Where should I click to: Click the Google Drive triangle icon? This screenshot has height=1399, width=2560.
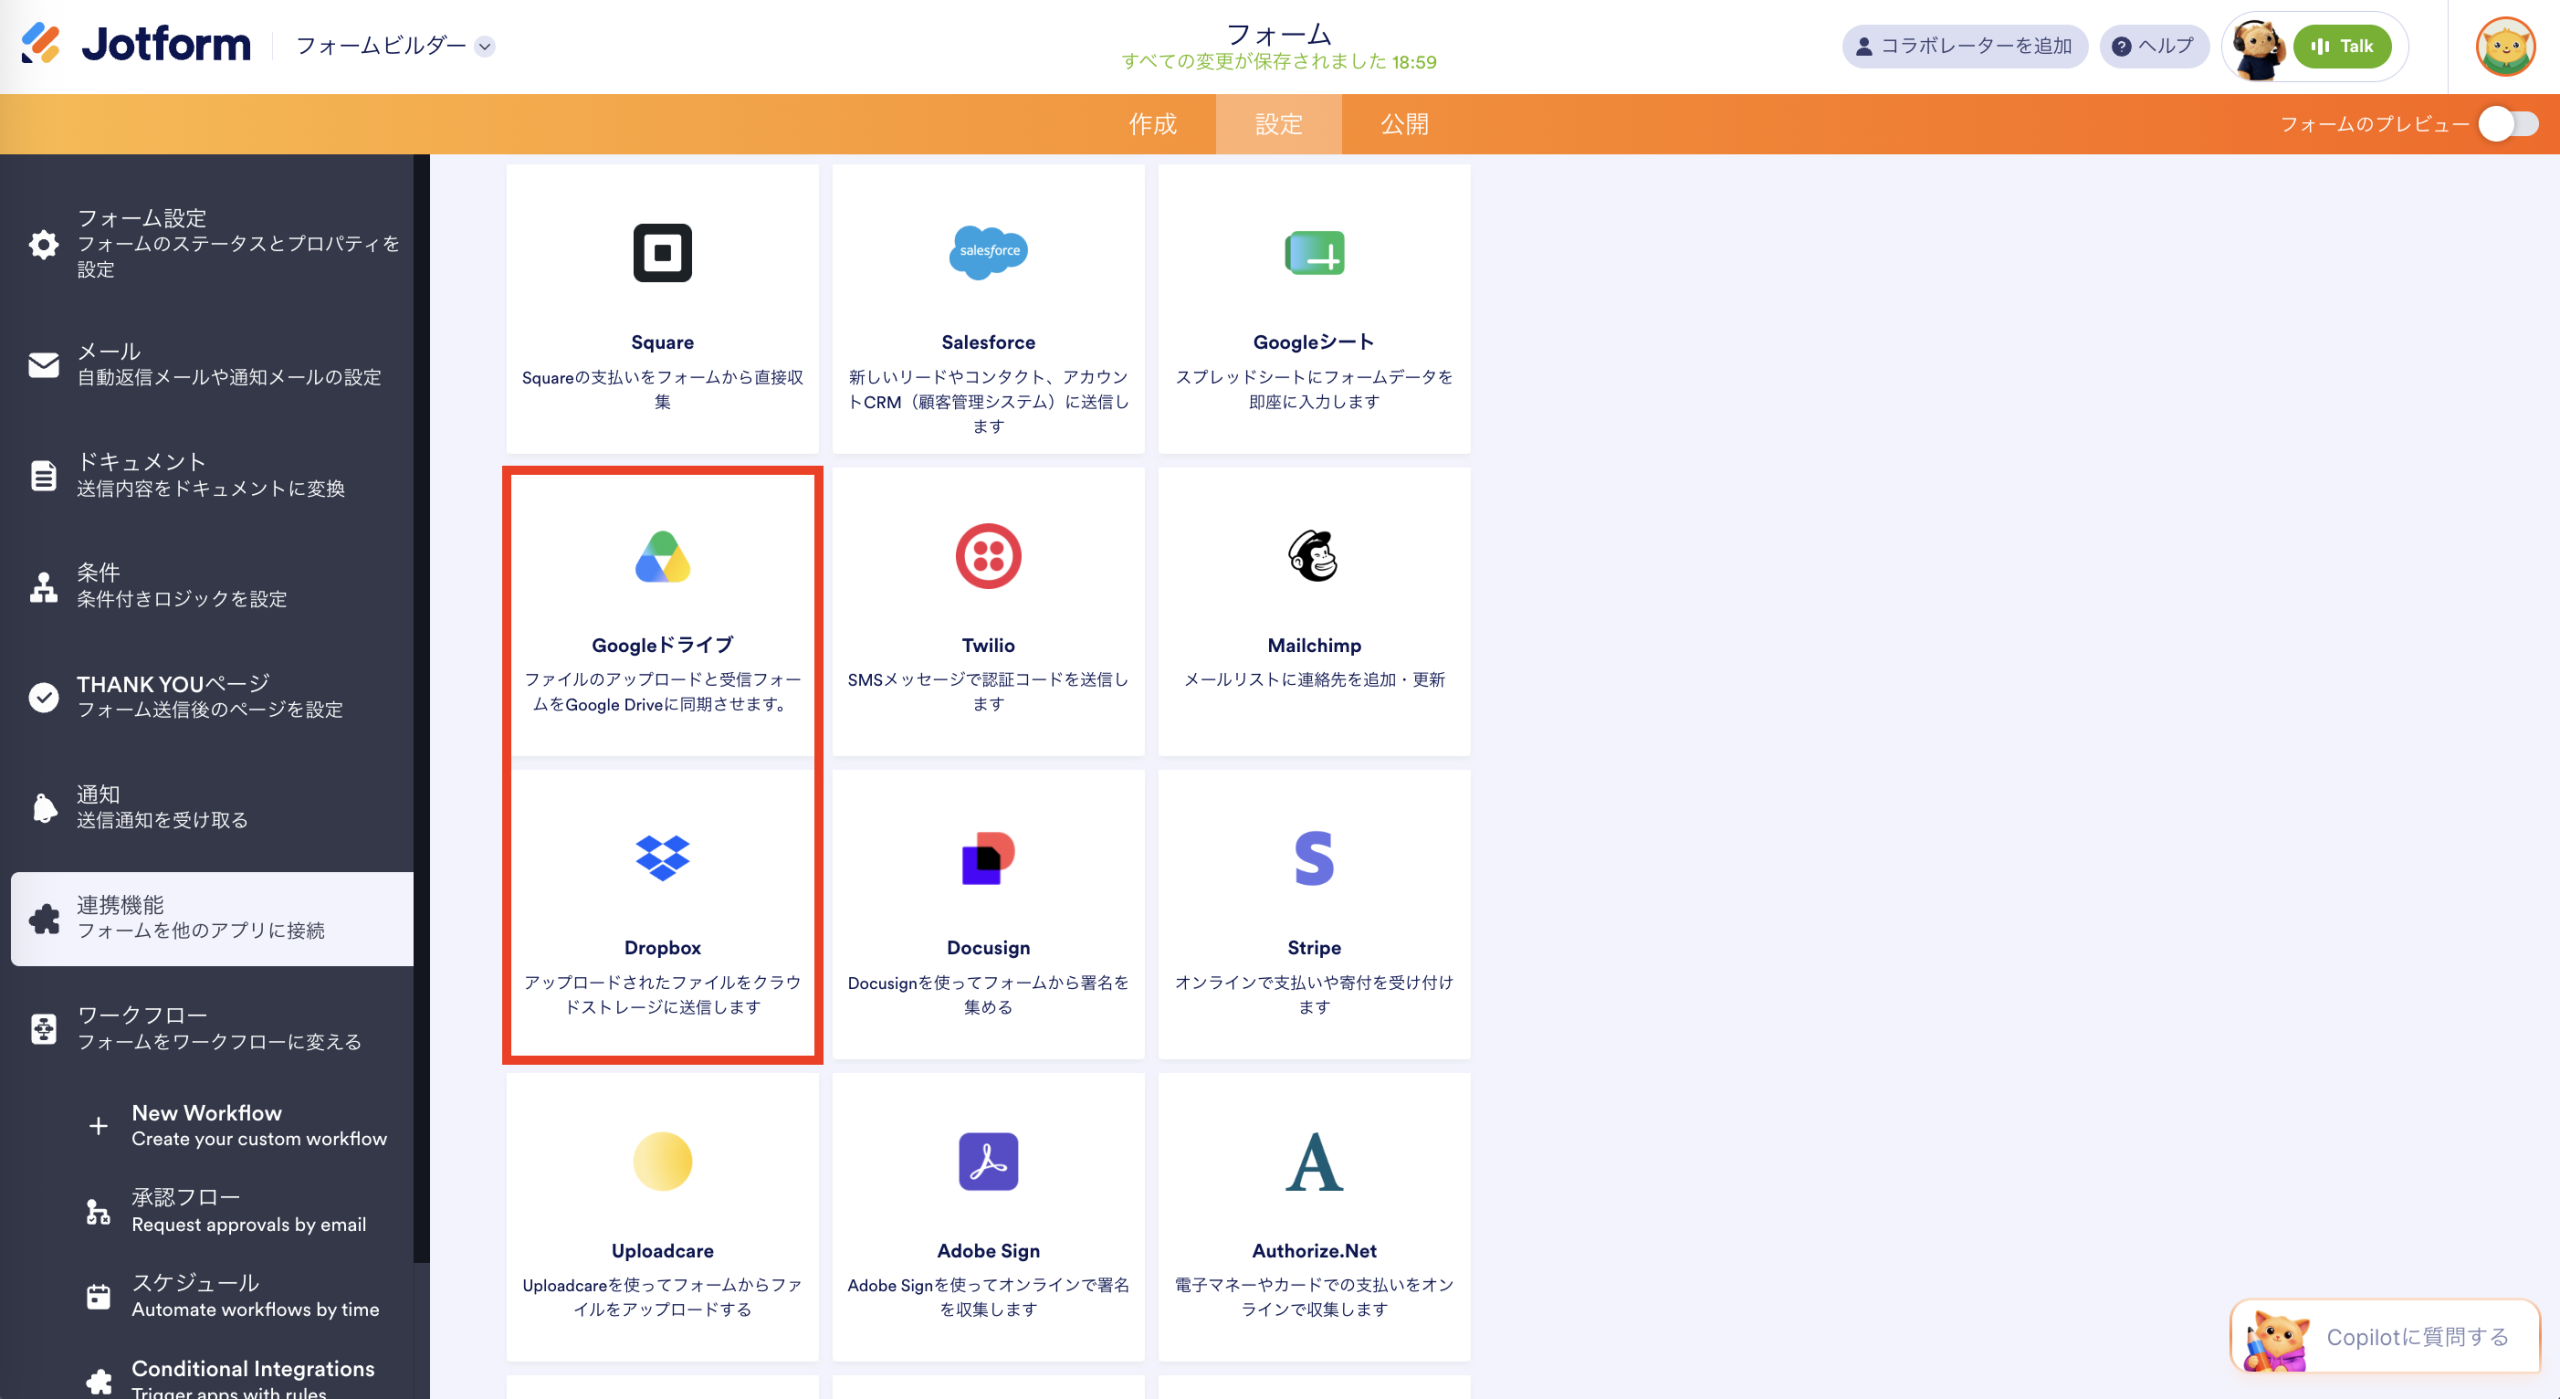click(662, 556)
